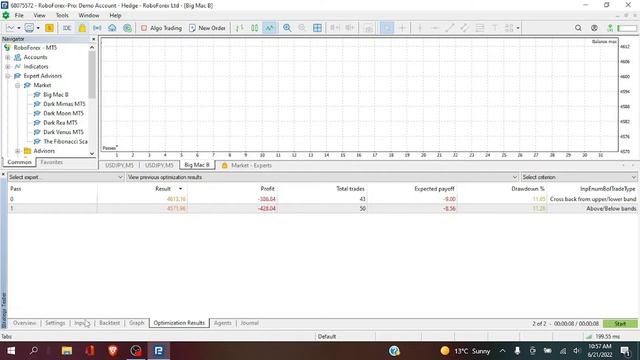Switch chart to line chart icon
640x360 pixels.
[269, 28]
